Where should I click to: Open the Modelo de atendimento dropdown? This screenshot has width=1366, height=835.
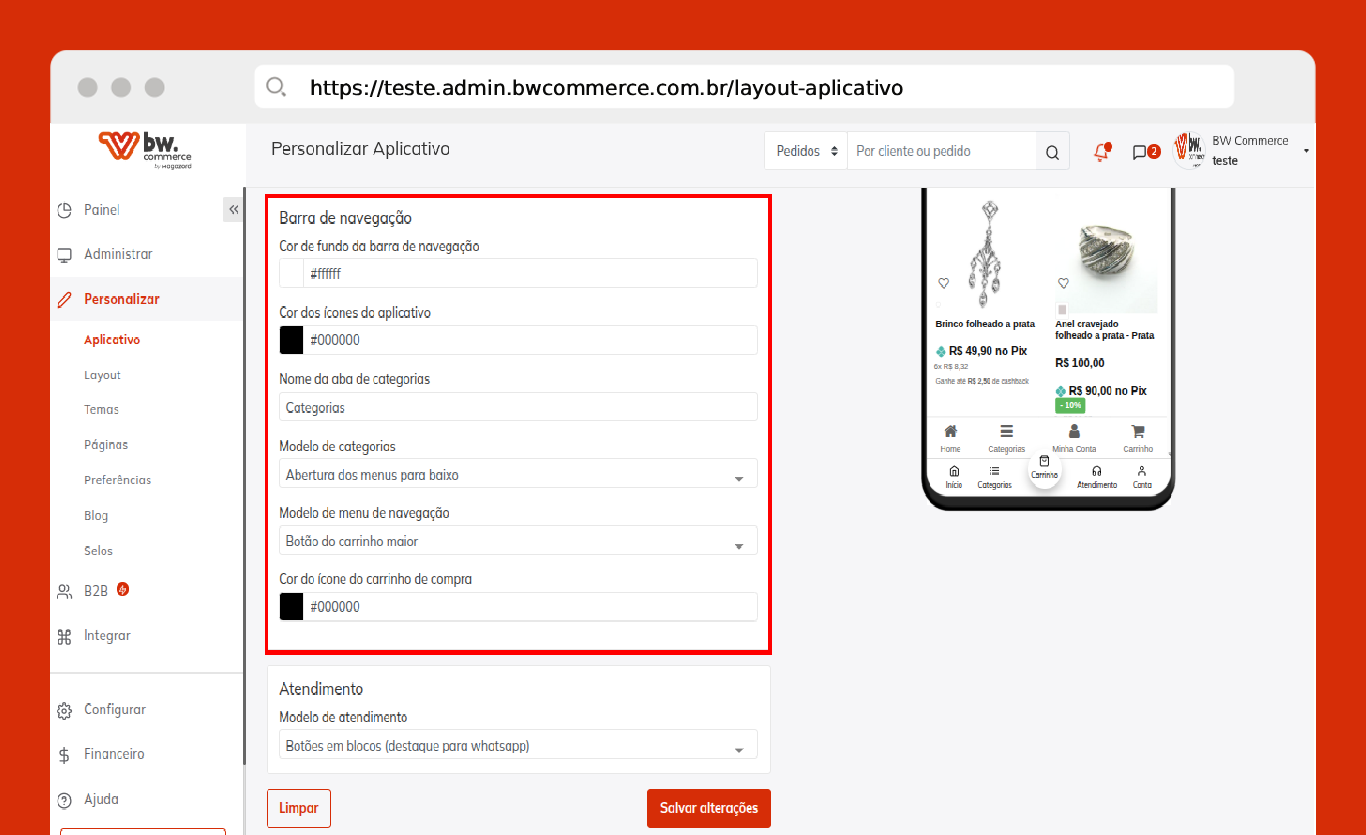pyautogui.click(x=518, y=746)
